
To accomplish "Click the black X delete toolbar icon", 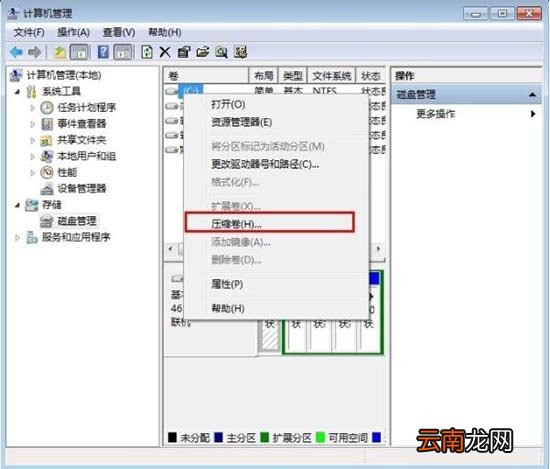I will pyautogui.click(x=165, y=52).
